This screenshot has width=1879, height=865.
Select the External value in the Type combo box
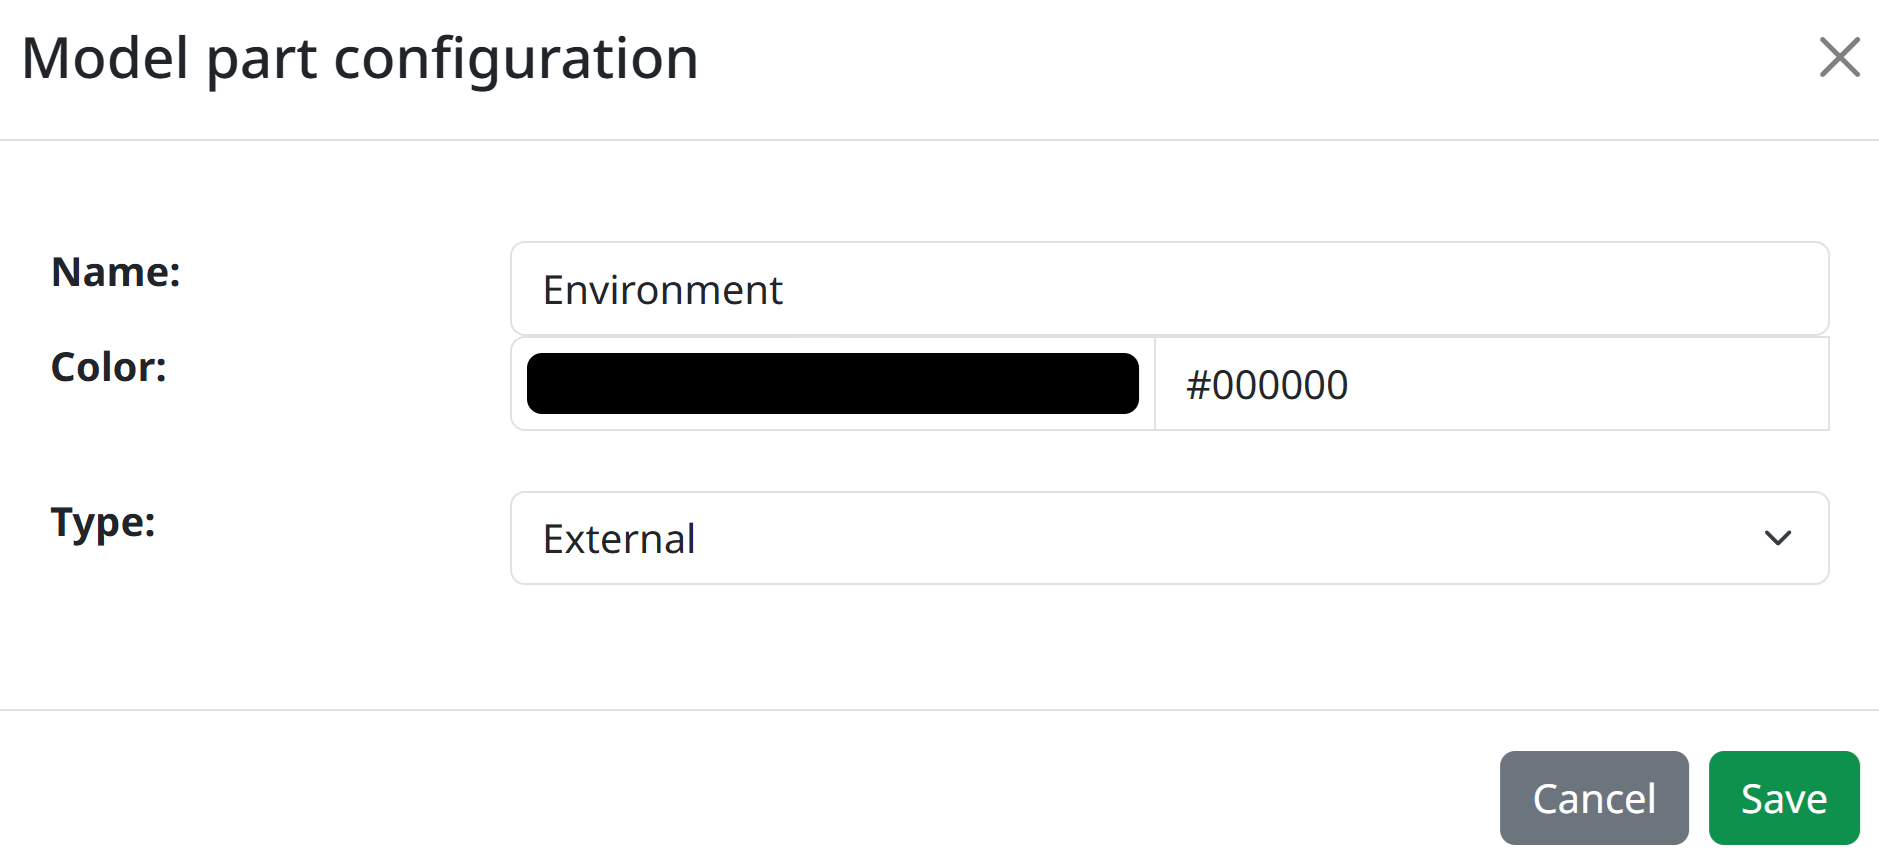(x=619, y=539)
